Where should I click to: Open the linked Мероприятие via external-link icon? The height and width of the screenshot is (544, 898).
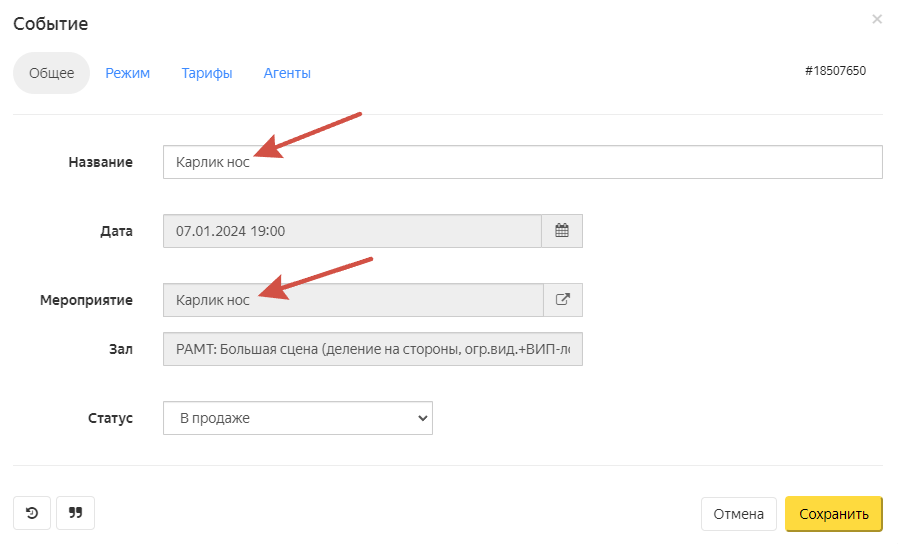pyautogui.click(x=562, y=300)
